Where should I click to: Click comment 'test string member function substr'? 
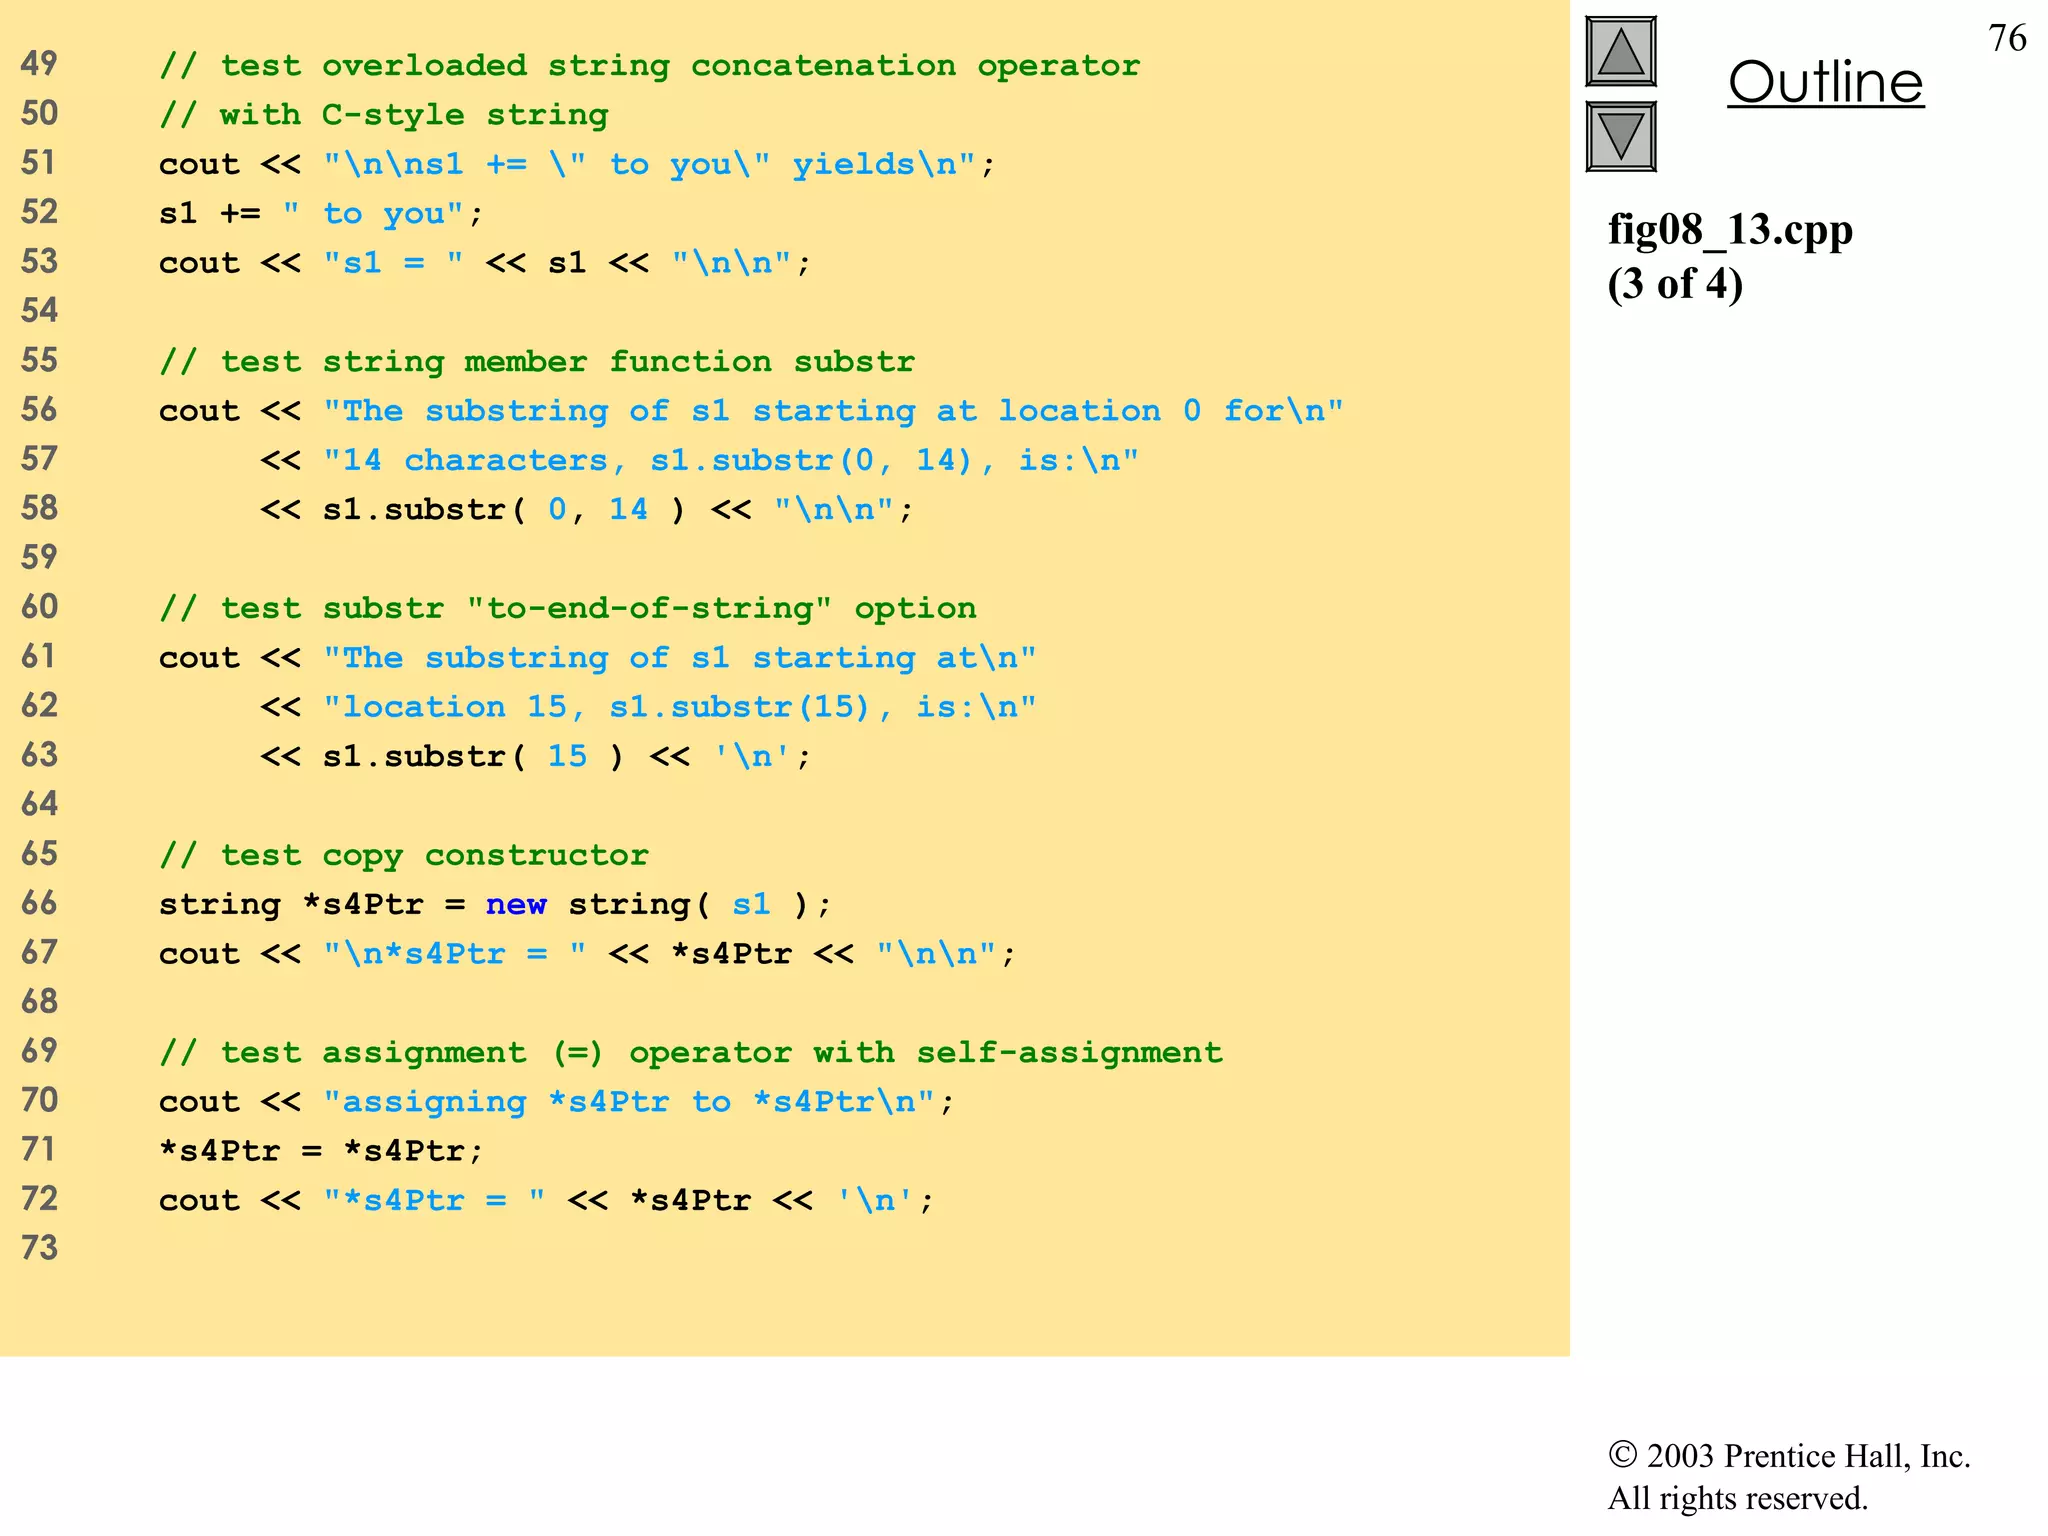[x=537, y=361]
